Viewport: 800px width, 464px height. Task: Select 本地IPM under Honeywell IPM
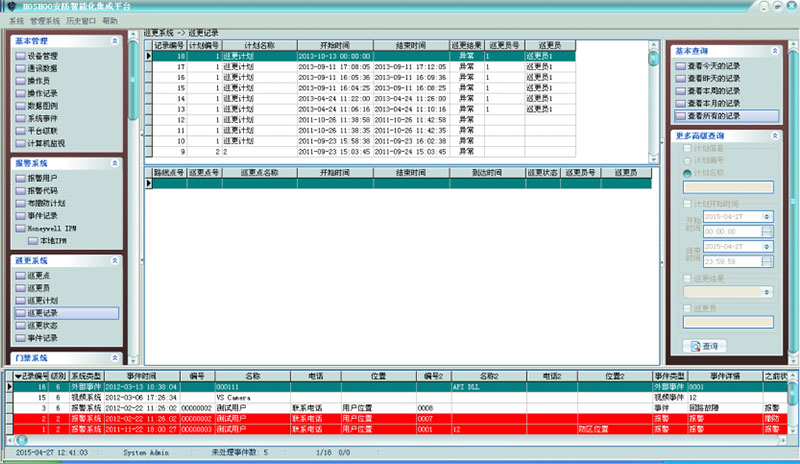51,241
